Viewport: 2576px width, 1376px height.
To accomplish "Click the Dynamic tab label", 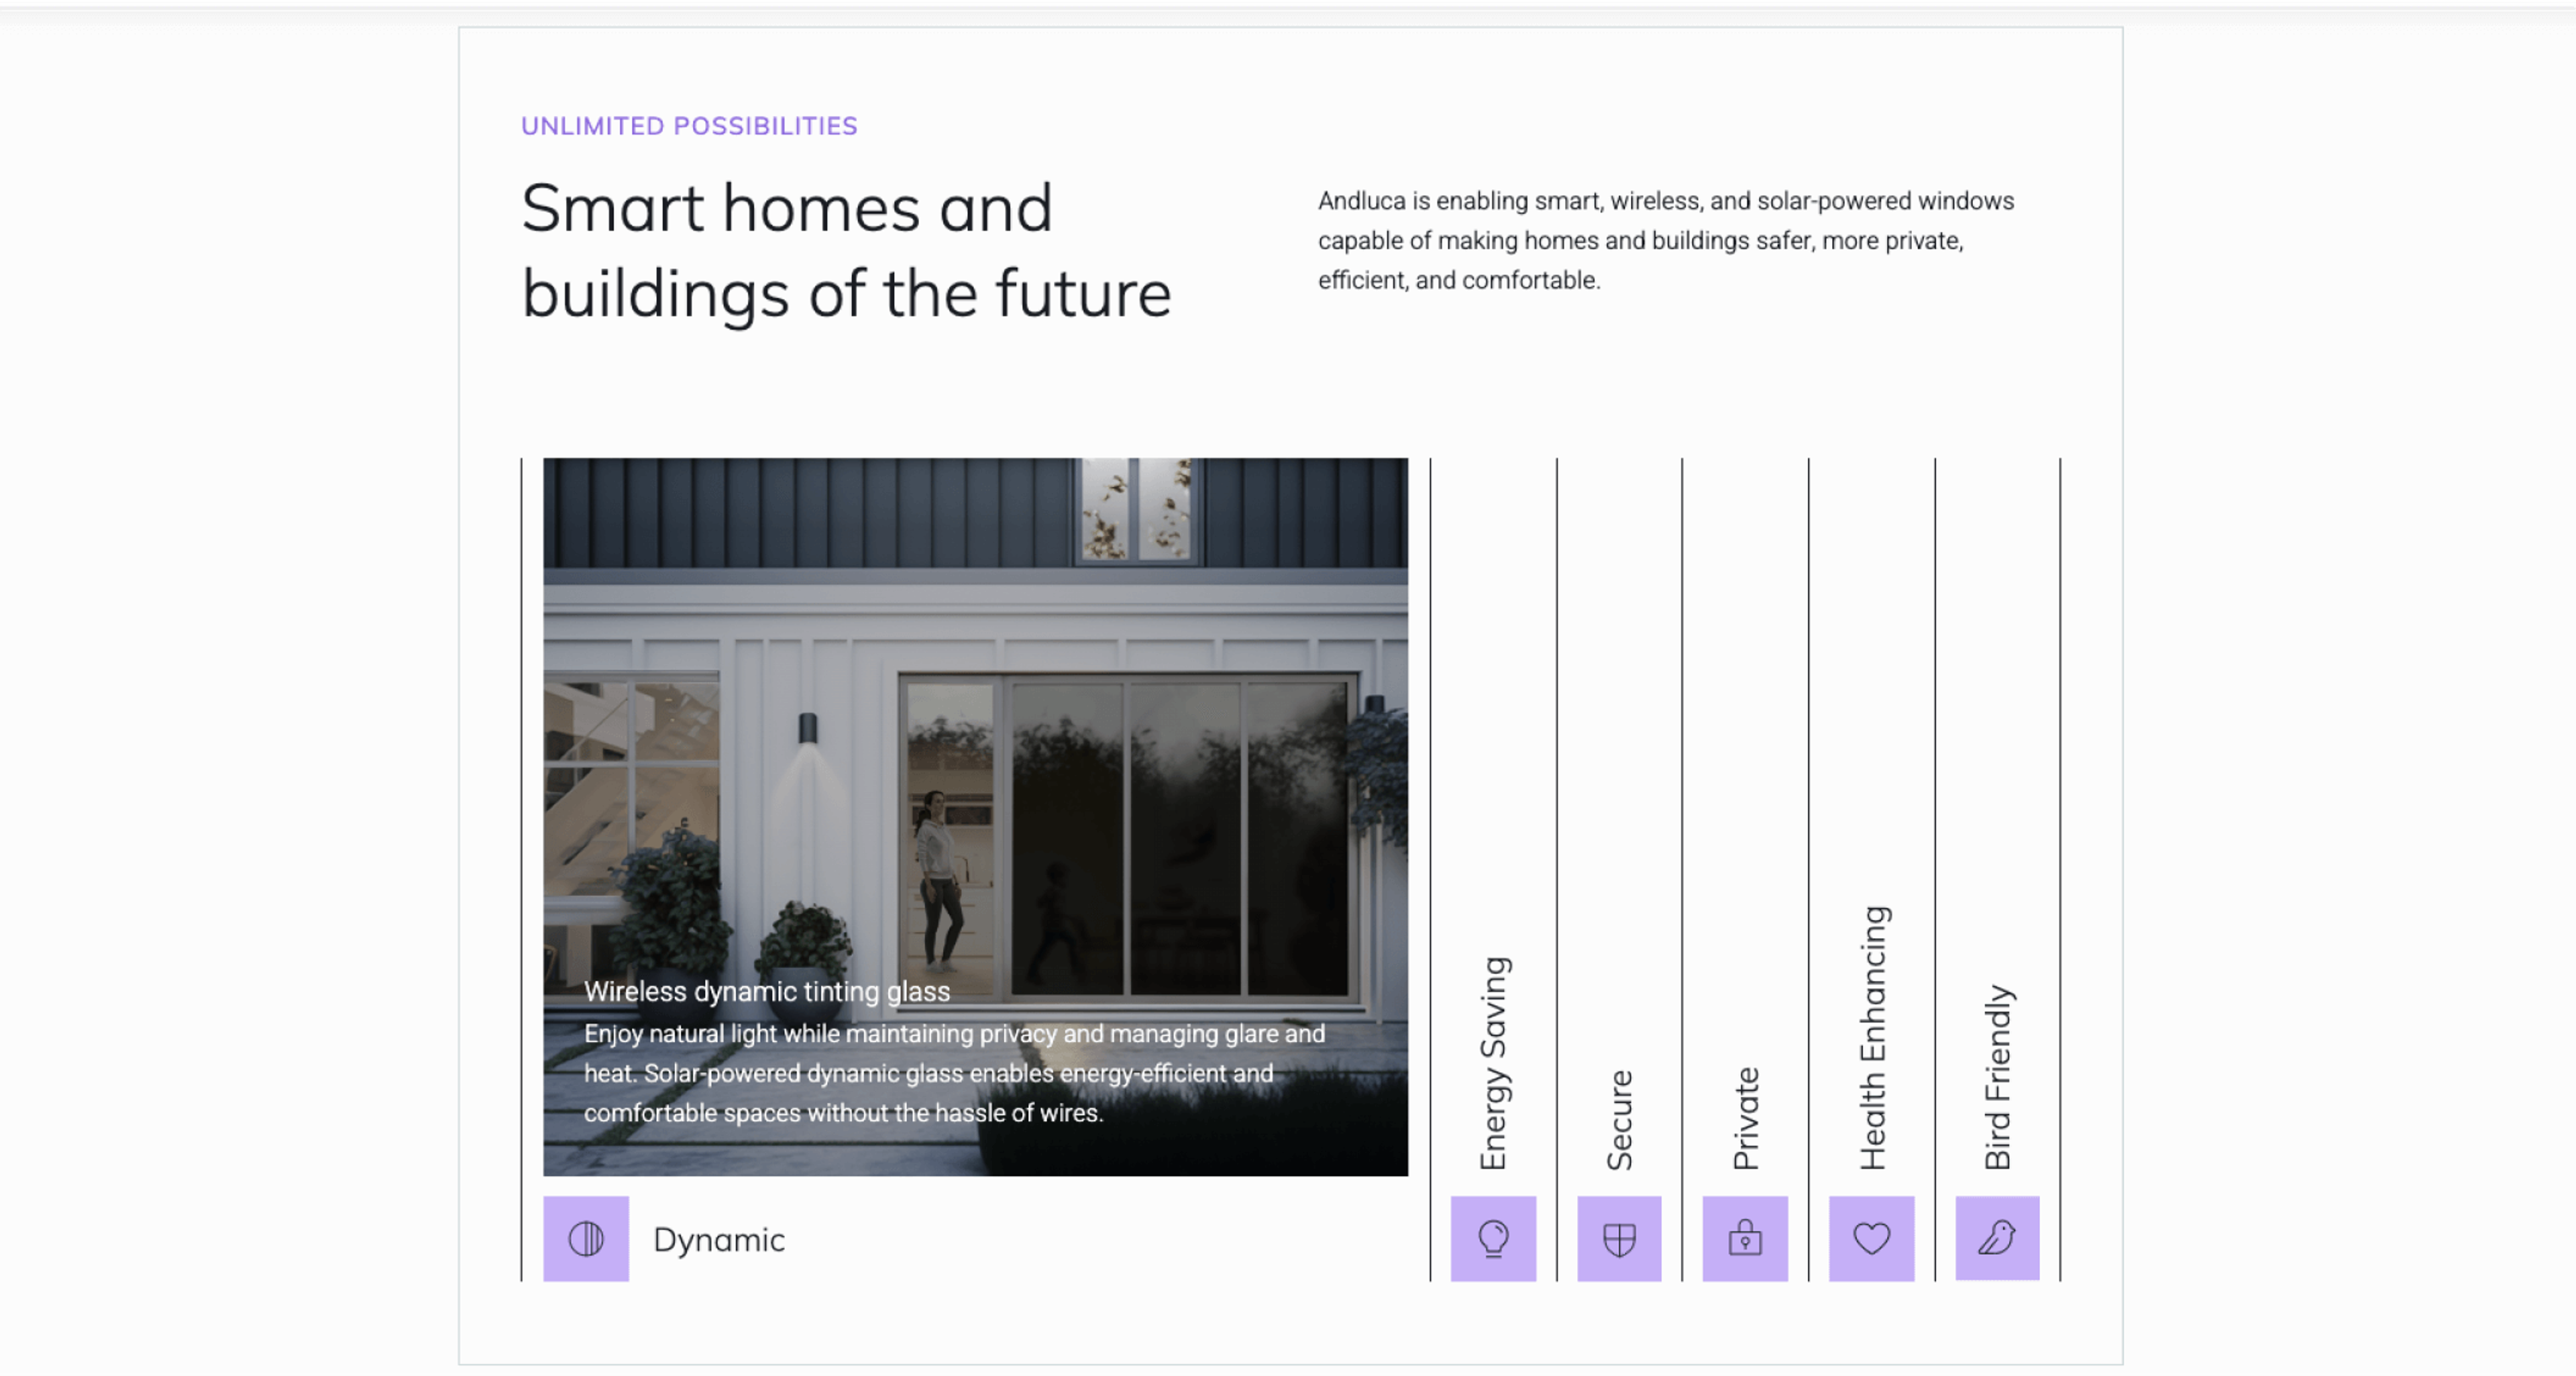I will pos(719,1240).
